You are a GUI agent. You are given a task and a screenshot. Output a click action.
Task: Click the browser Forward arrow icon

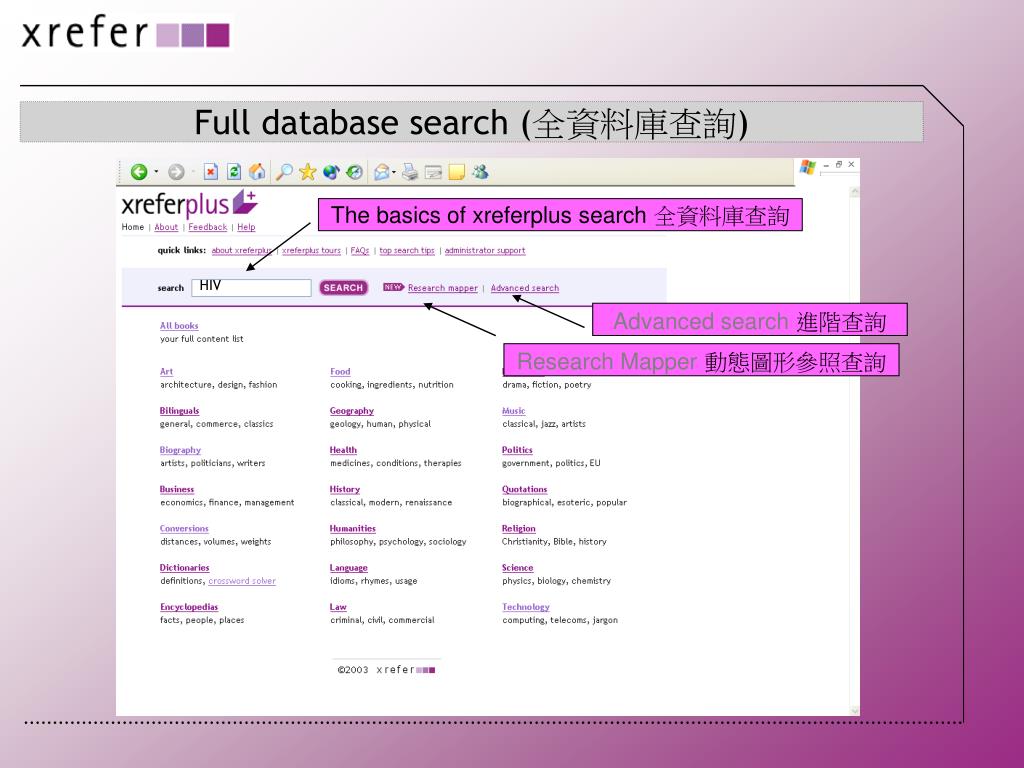click(176, 172)
